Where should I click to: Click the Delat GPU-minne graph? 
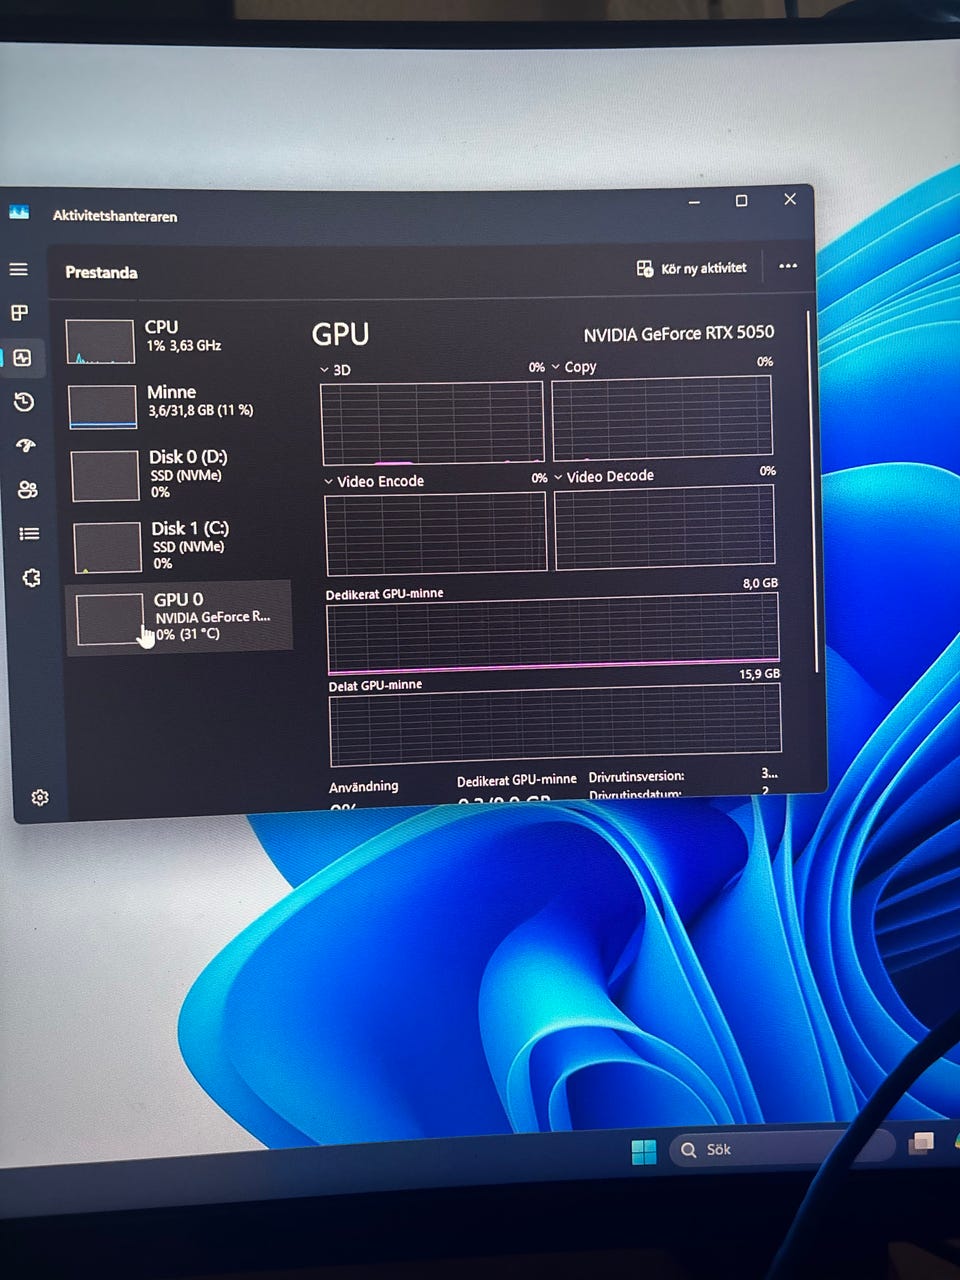[x=555, y=725]
